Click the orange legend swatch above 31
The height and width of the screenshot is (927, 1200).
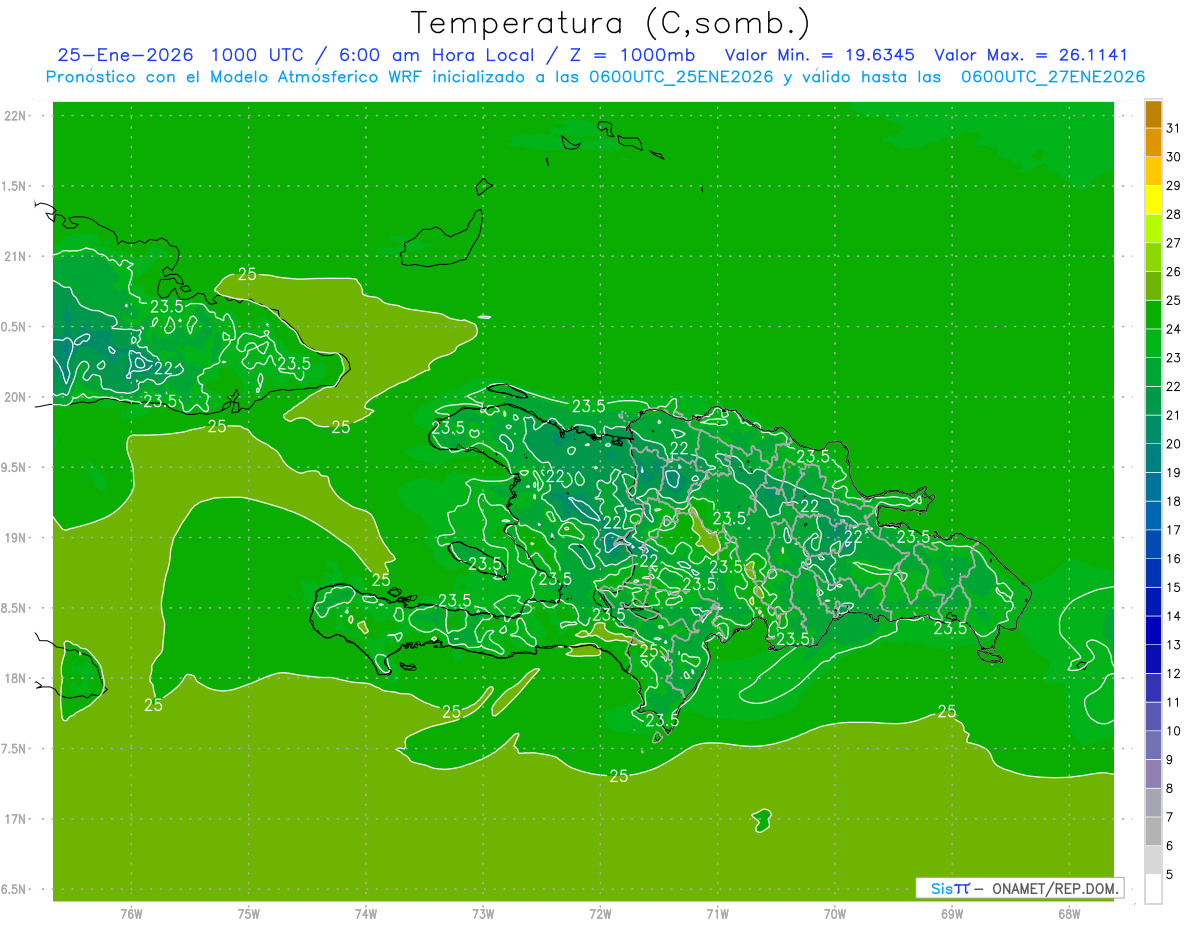click(1153, 114)
